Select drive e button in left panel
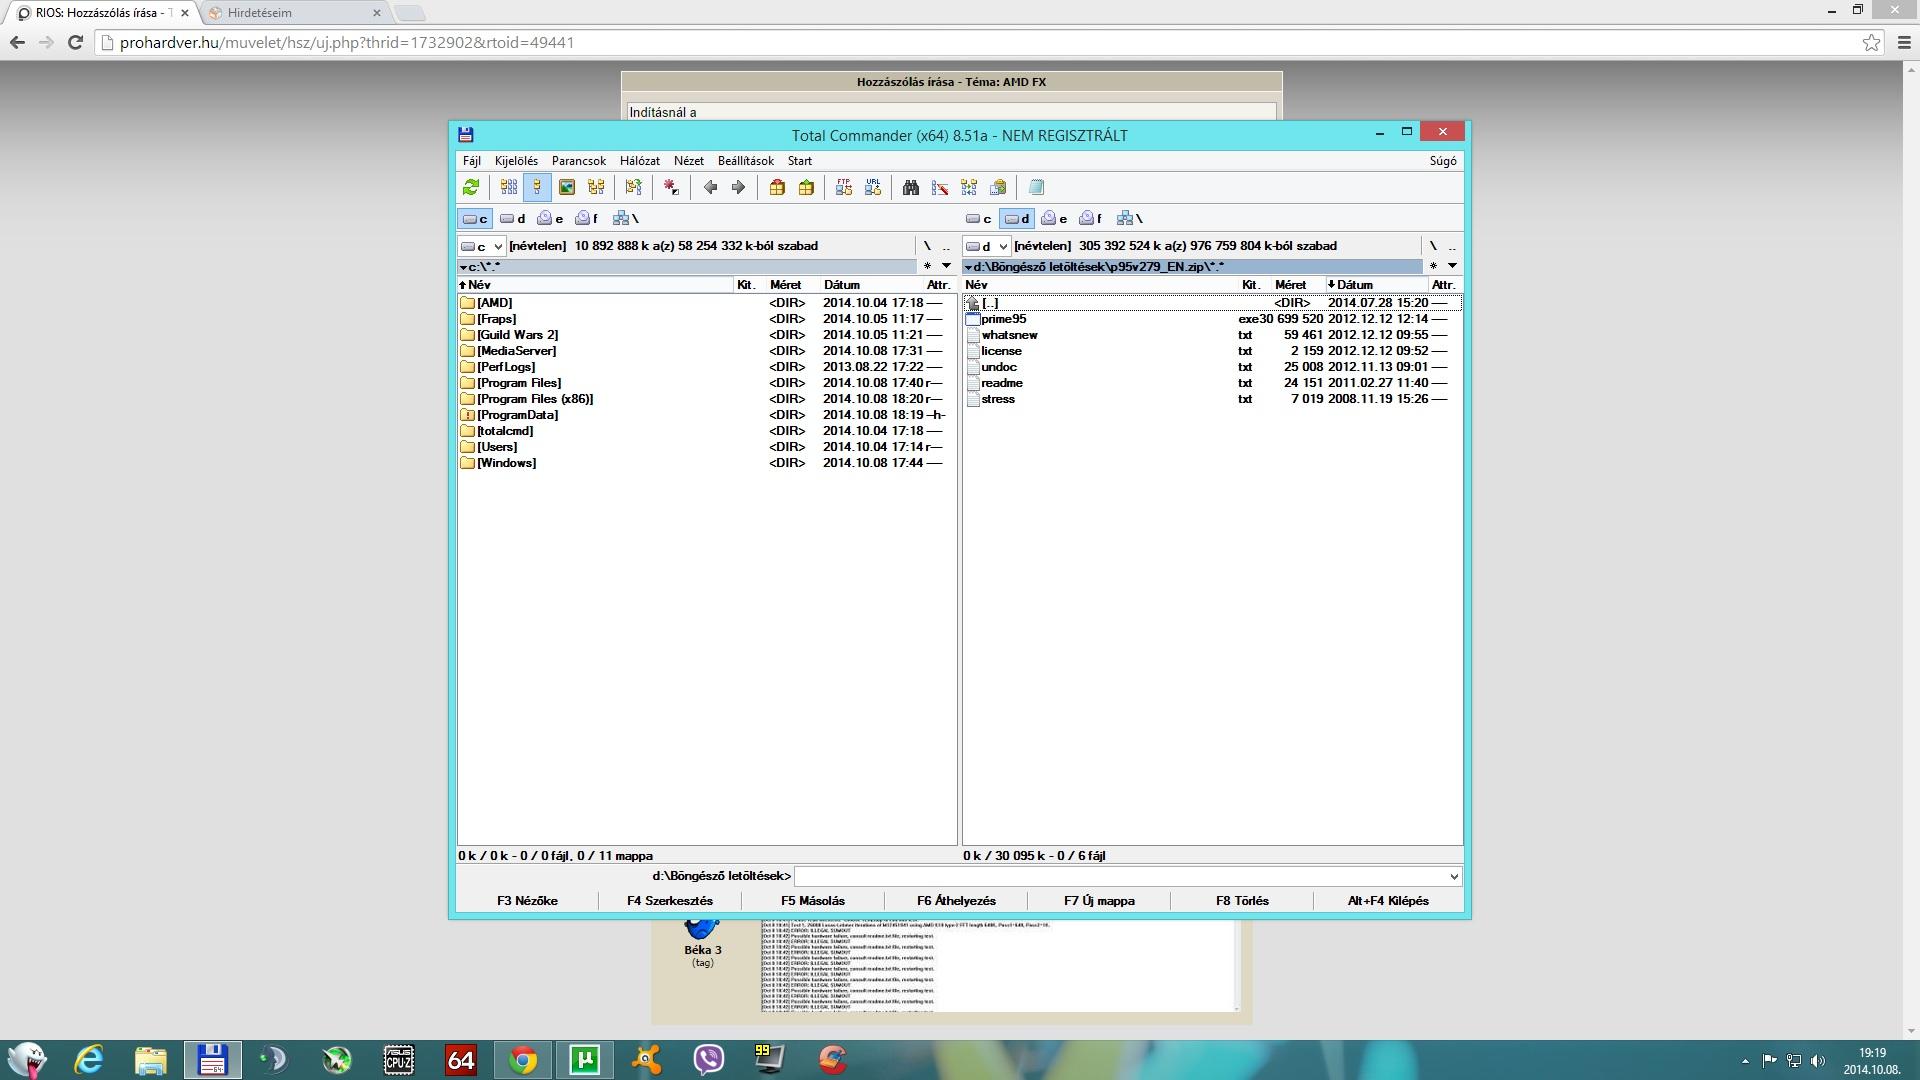The width and height of the screenshot is (1920, 1080). [x=550, y=218]
